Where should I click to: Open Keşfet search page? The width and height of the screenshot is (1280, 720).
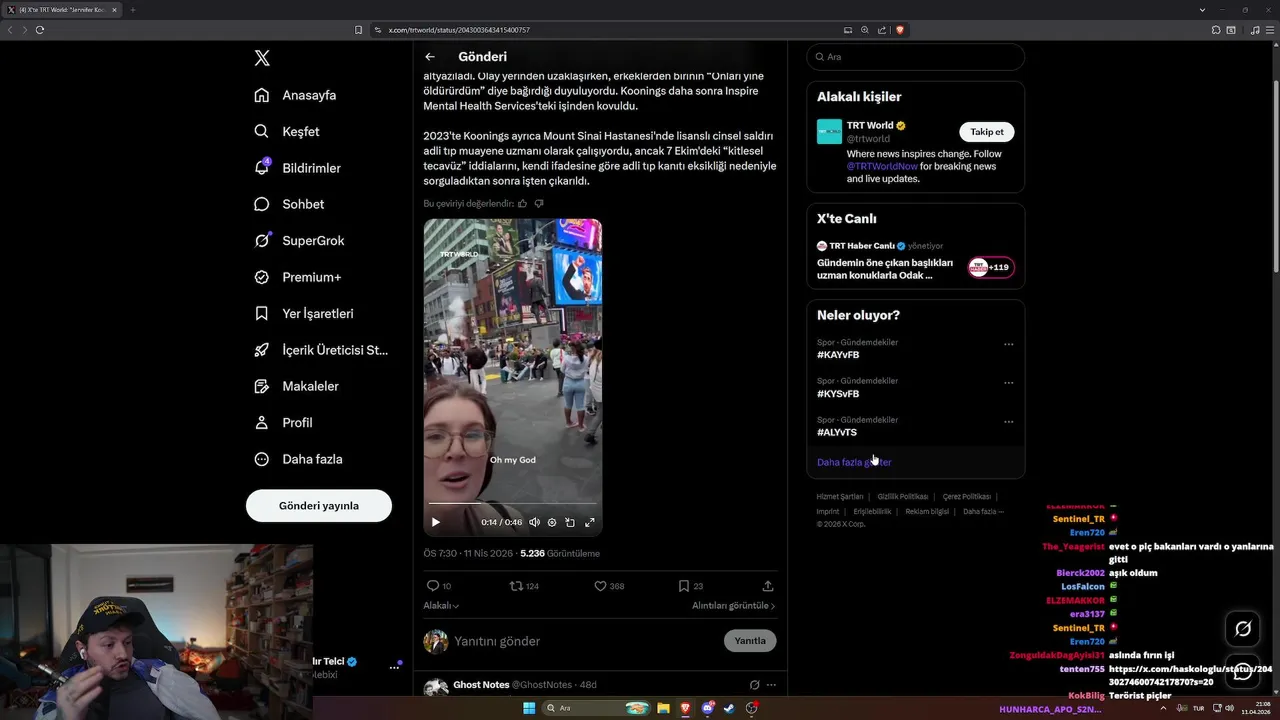pyautogui.click(x=286, y=131)
